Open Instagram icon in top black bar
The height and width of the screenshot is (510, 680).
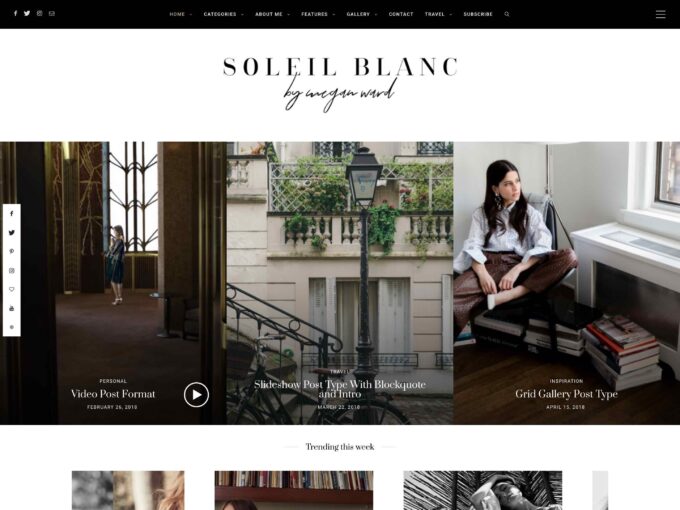pos(39,13)
